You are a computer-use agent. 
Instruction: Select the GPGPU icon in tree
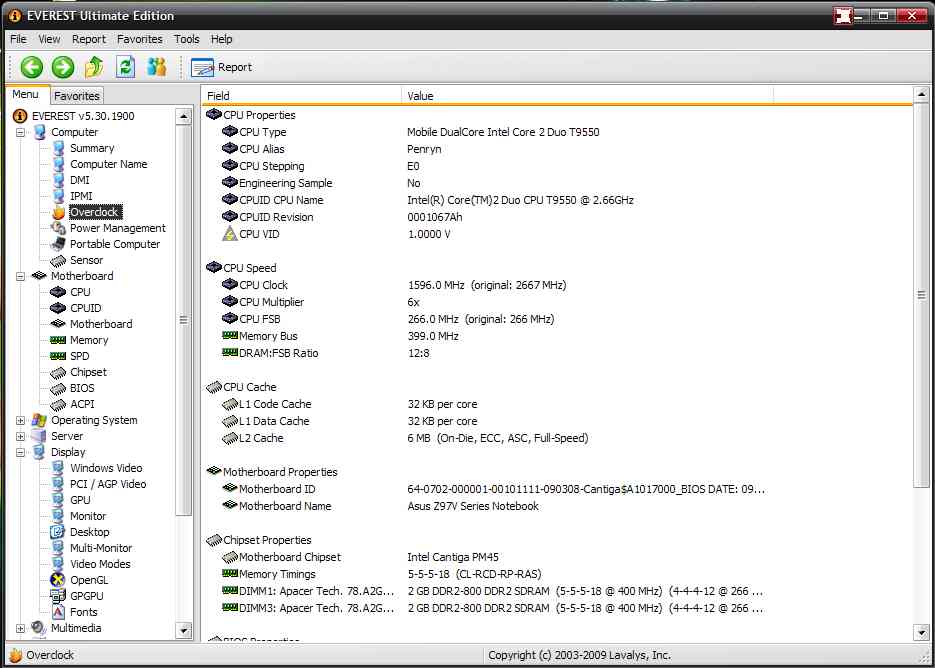[x=58, y=596]
